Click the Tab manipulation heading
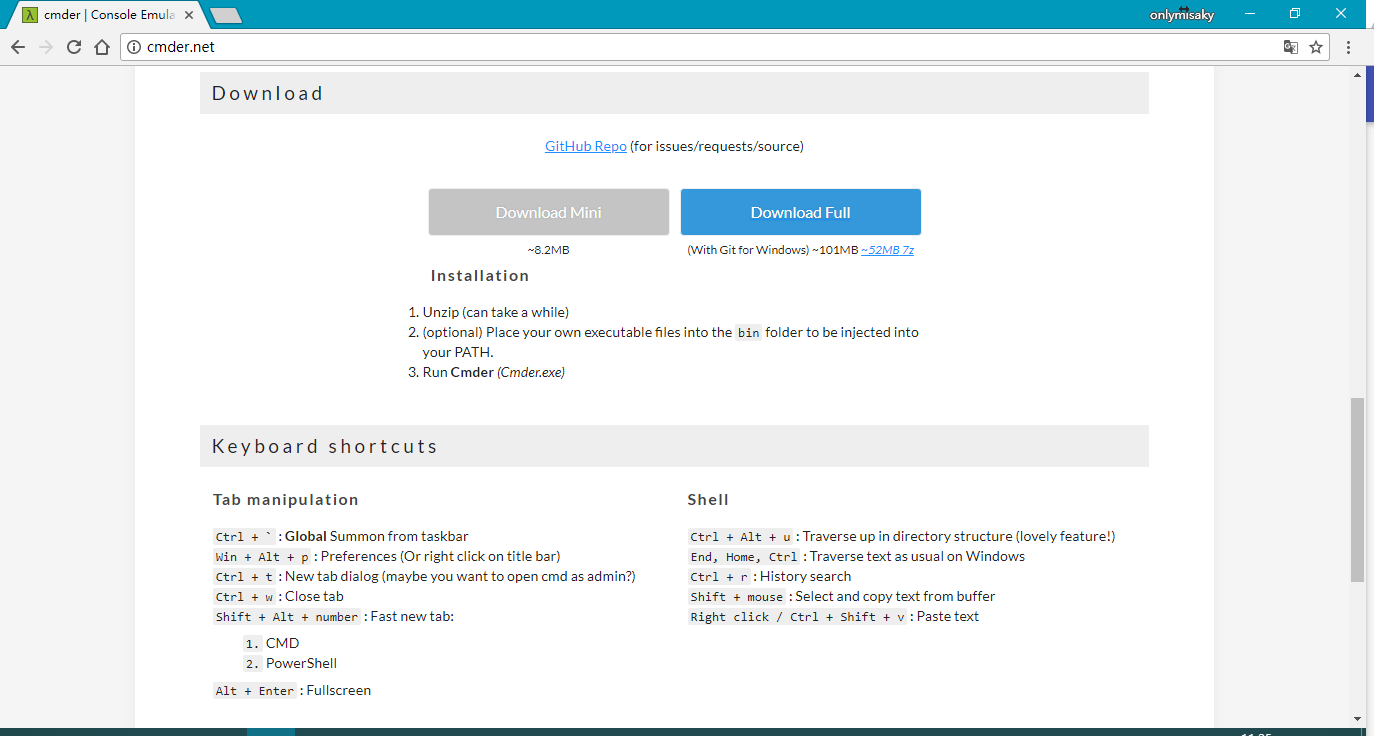 coord(286,500)
